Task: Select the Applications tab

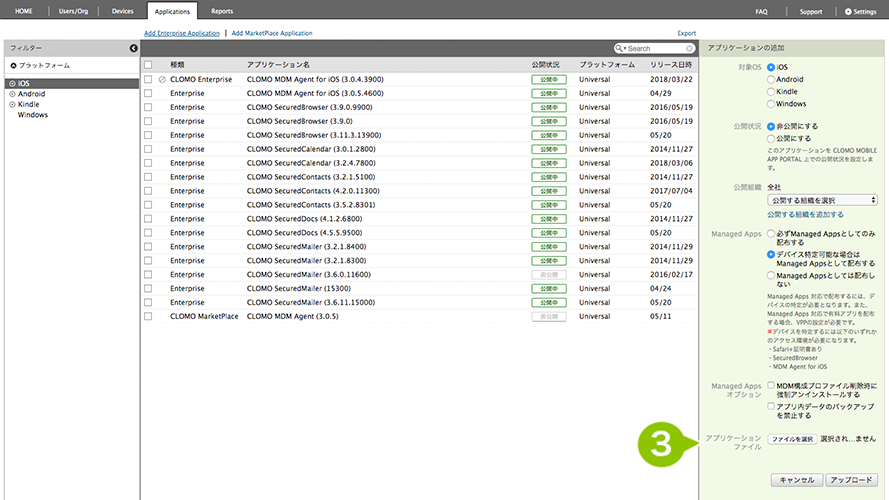Action: (x=172, y=11)
